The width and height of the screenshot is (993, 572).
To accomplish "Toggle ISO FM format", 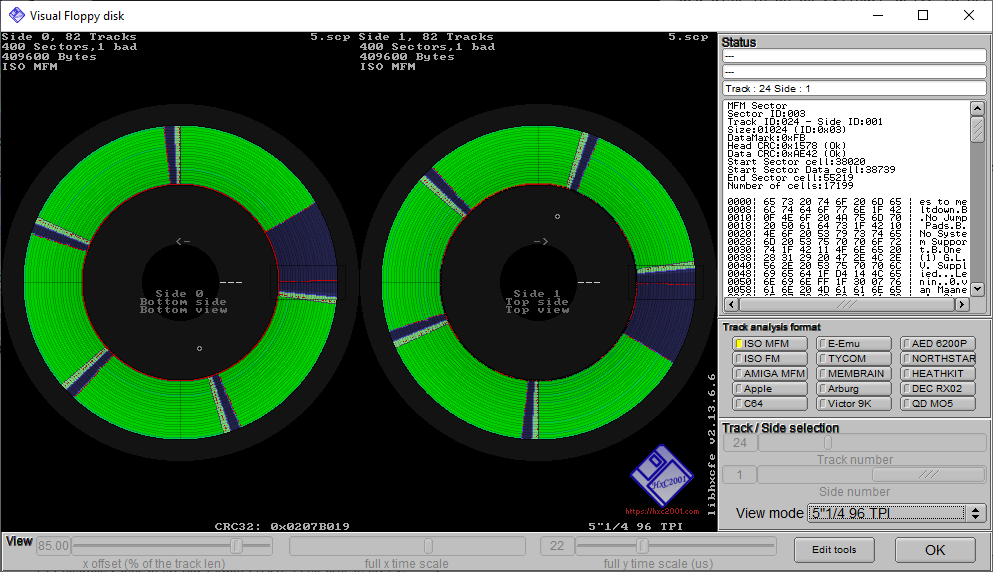I will point(769,359).
